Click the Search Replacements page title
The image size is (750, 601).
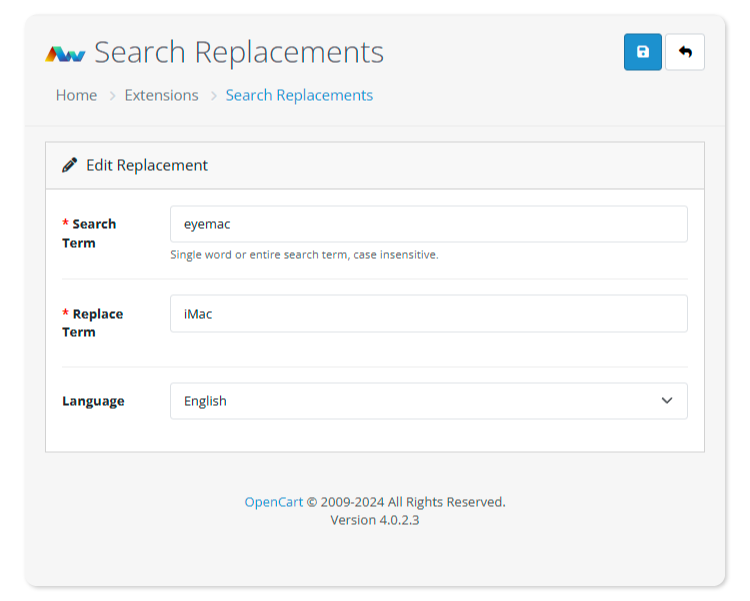[239, 52]
